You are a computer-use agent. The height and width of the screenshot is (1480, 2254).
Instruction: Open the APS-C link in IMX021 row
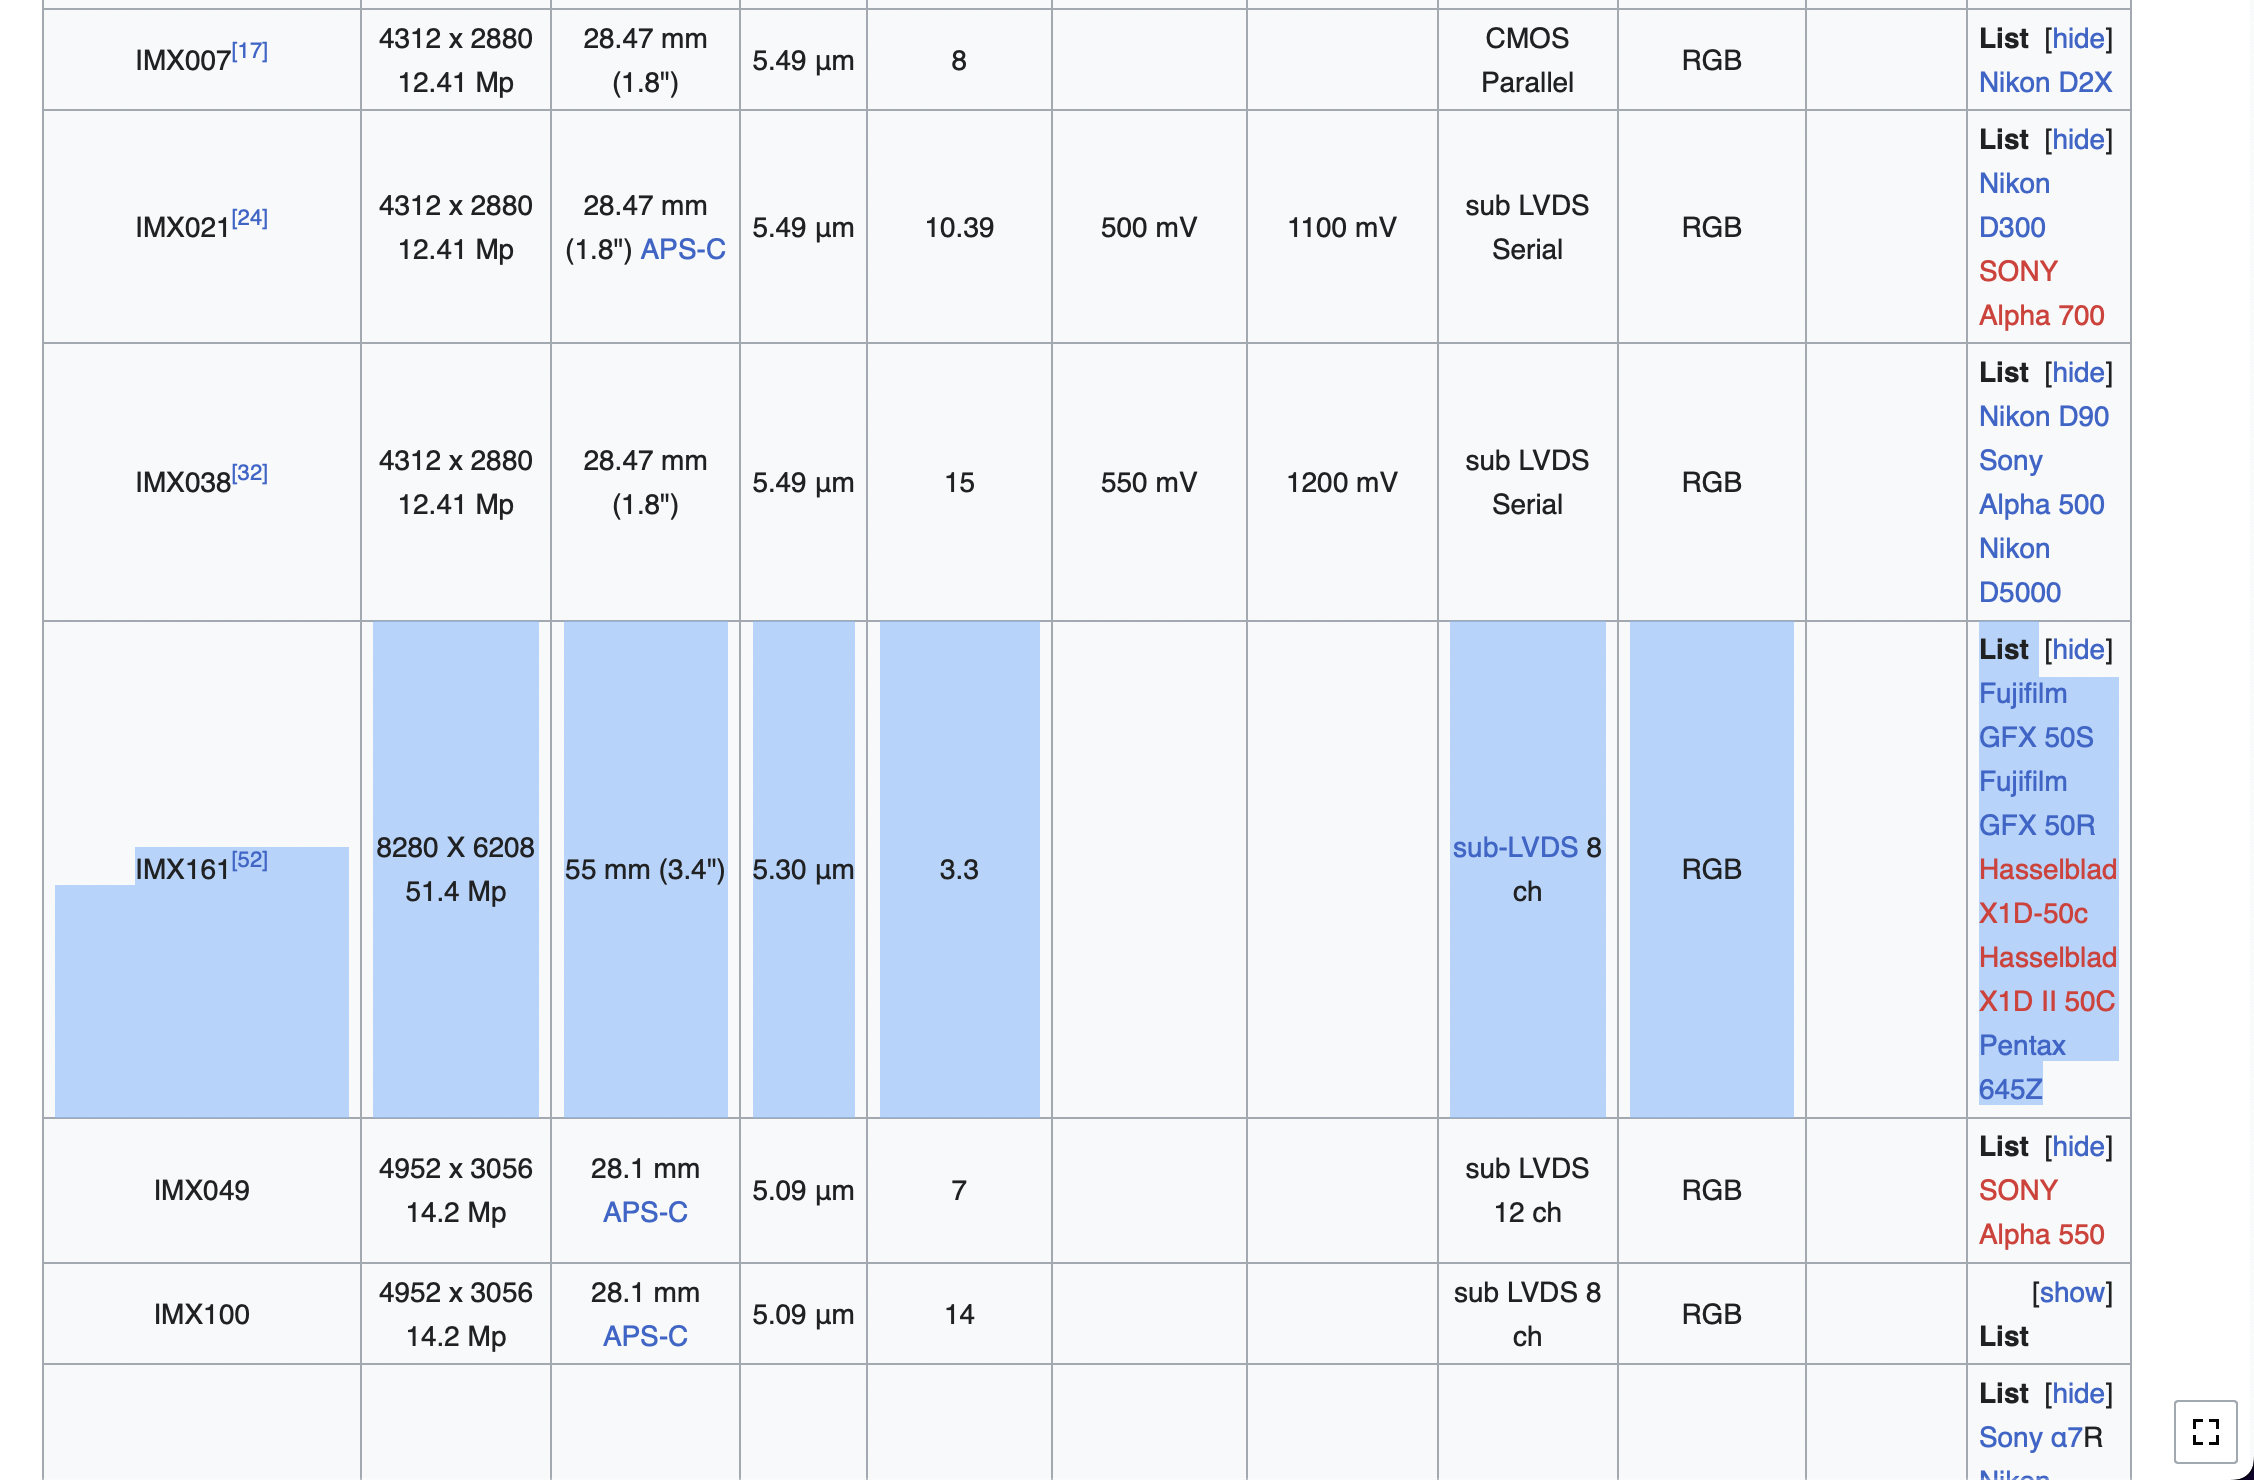[x=683, y=250]
